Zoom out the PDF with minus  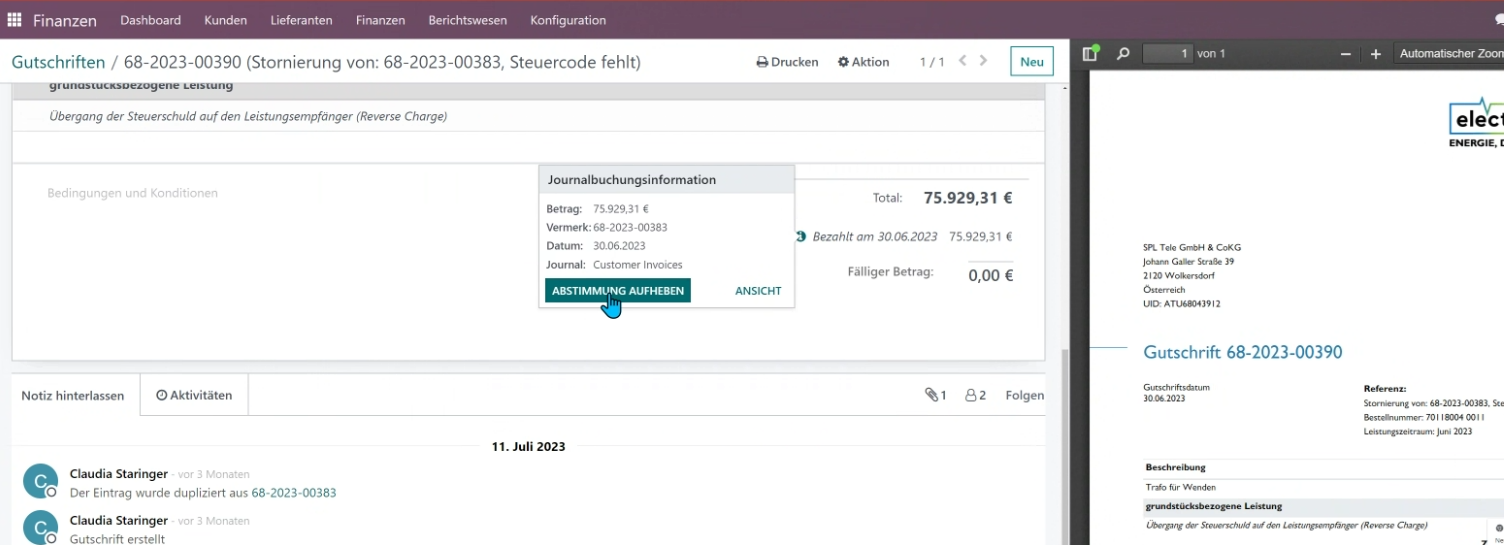point(1346,54)
